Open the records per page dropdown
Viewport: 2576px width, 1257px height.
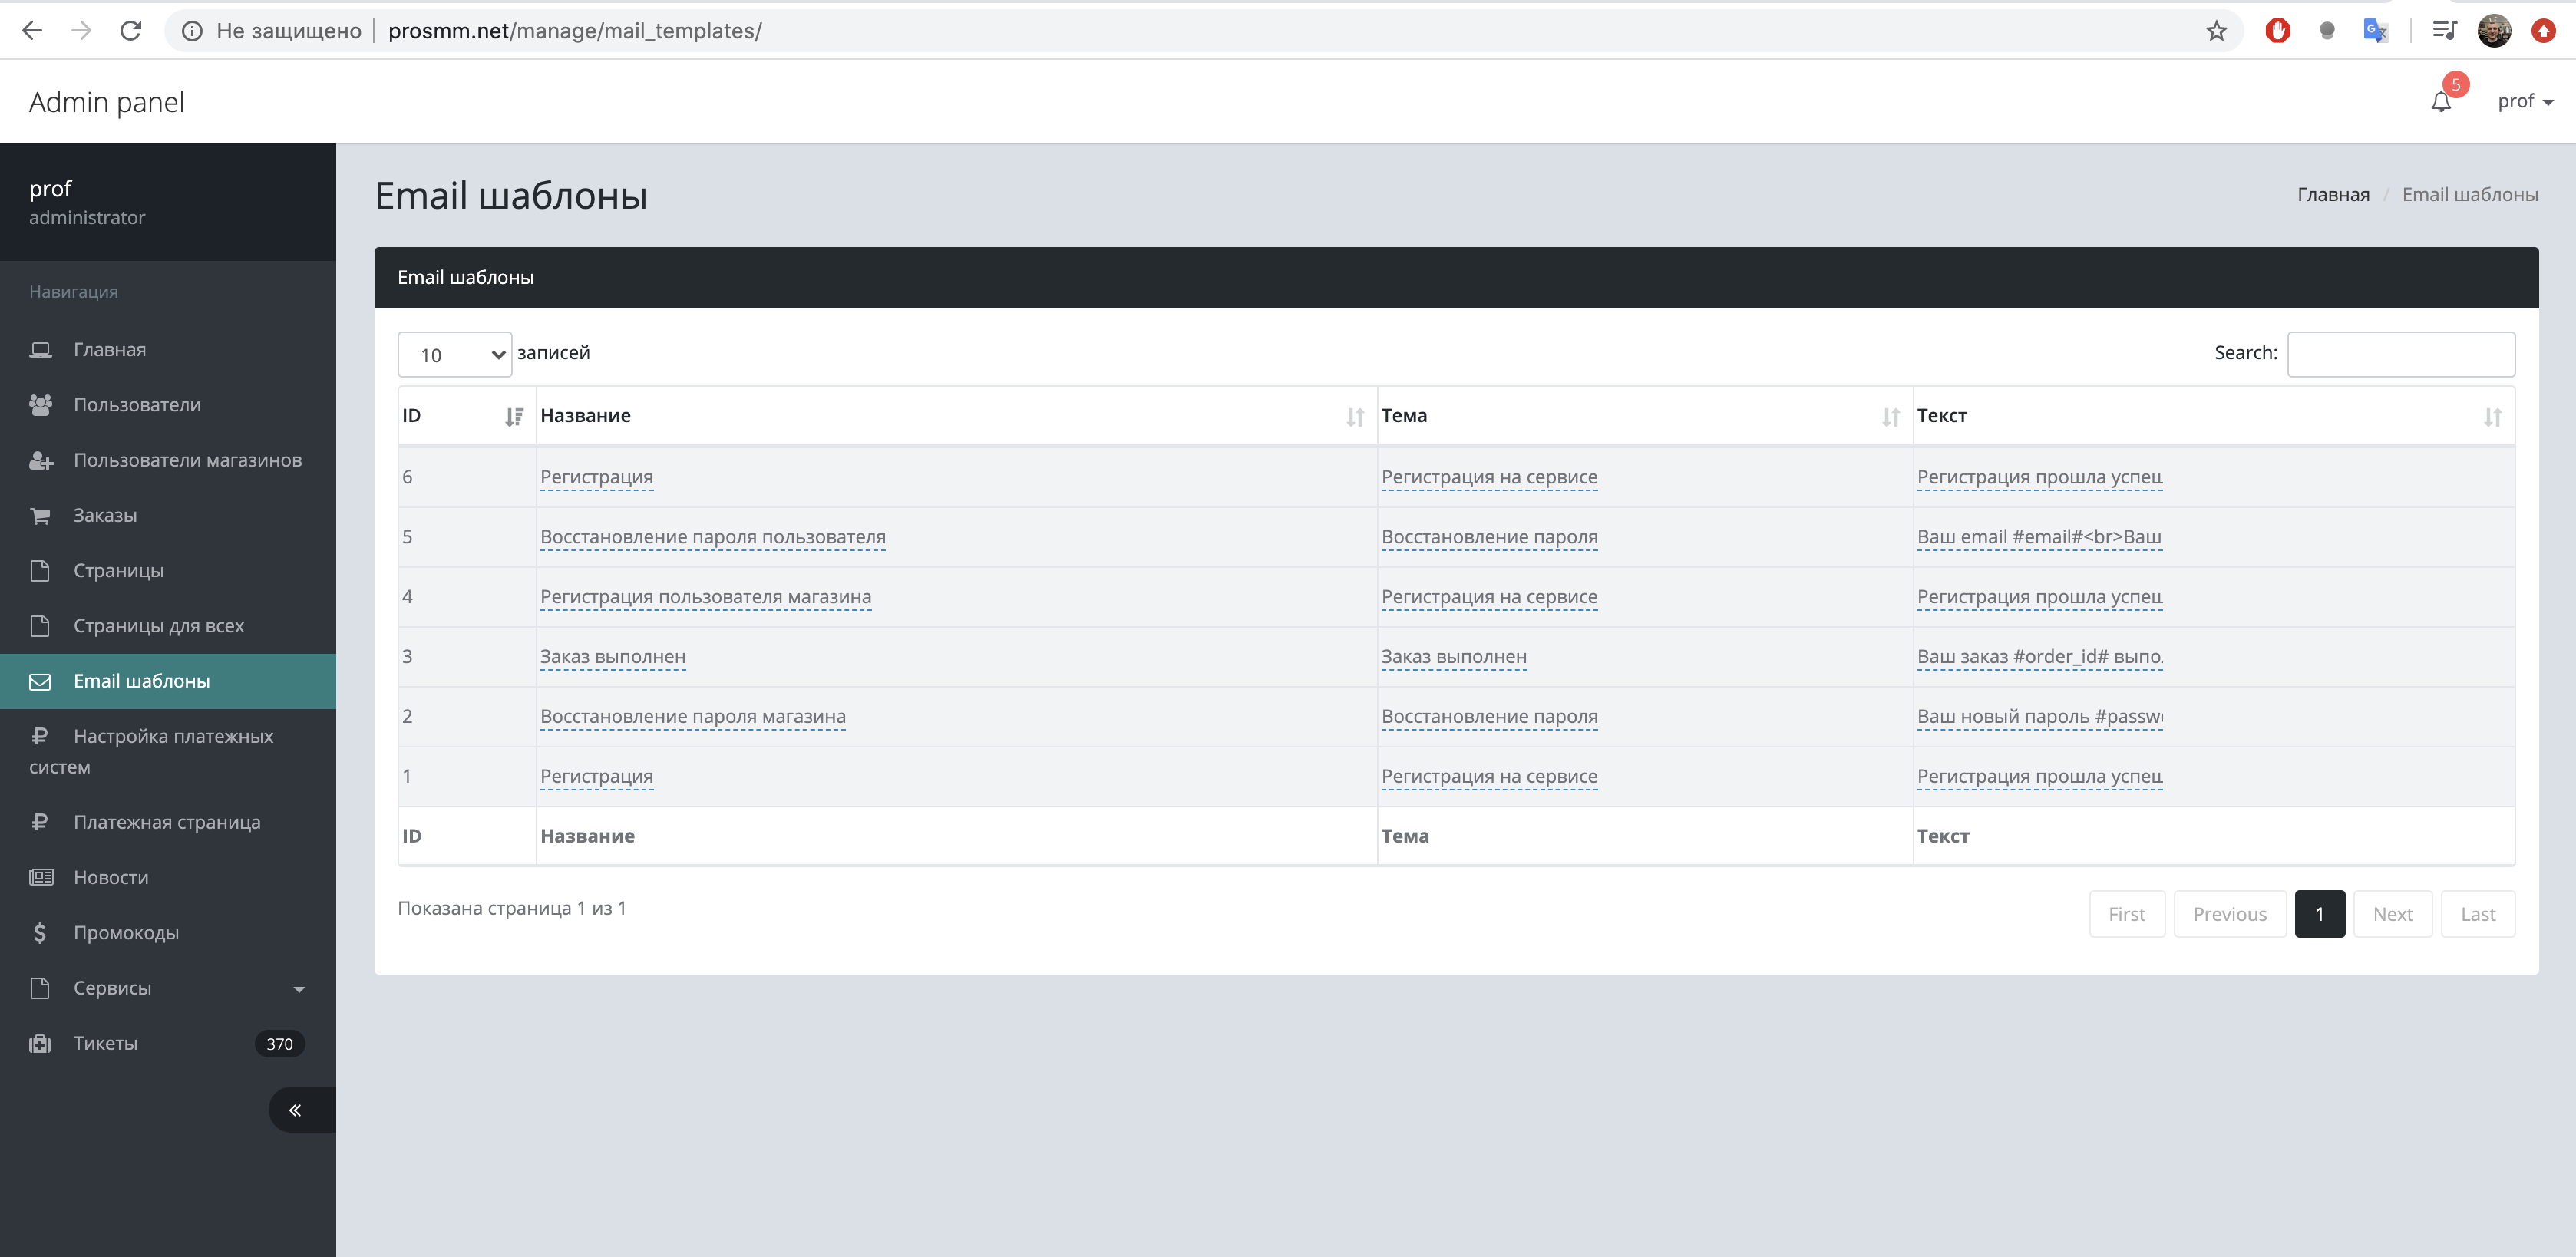click(x=455, y=354)
